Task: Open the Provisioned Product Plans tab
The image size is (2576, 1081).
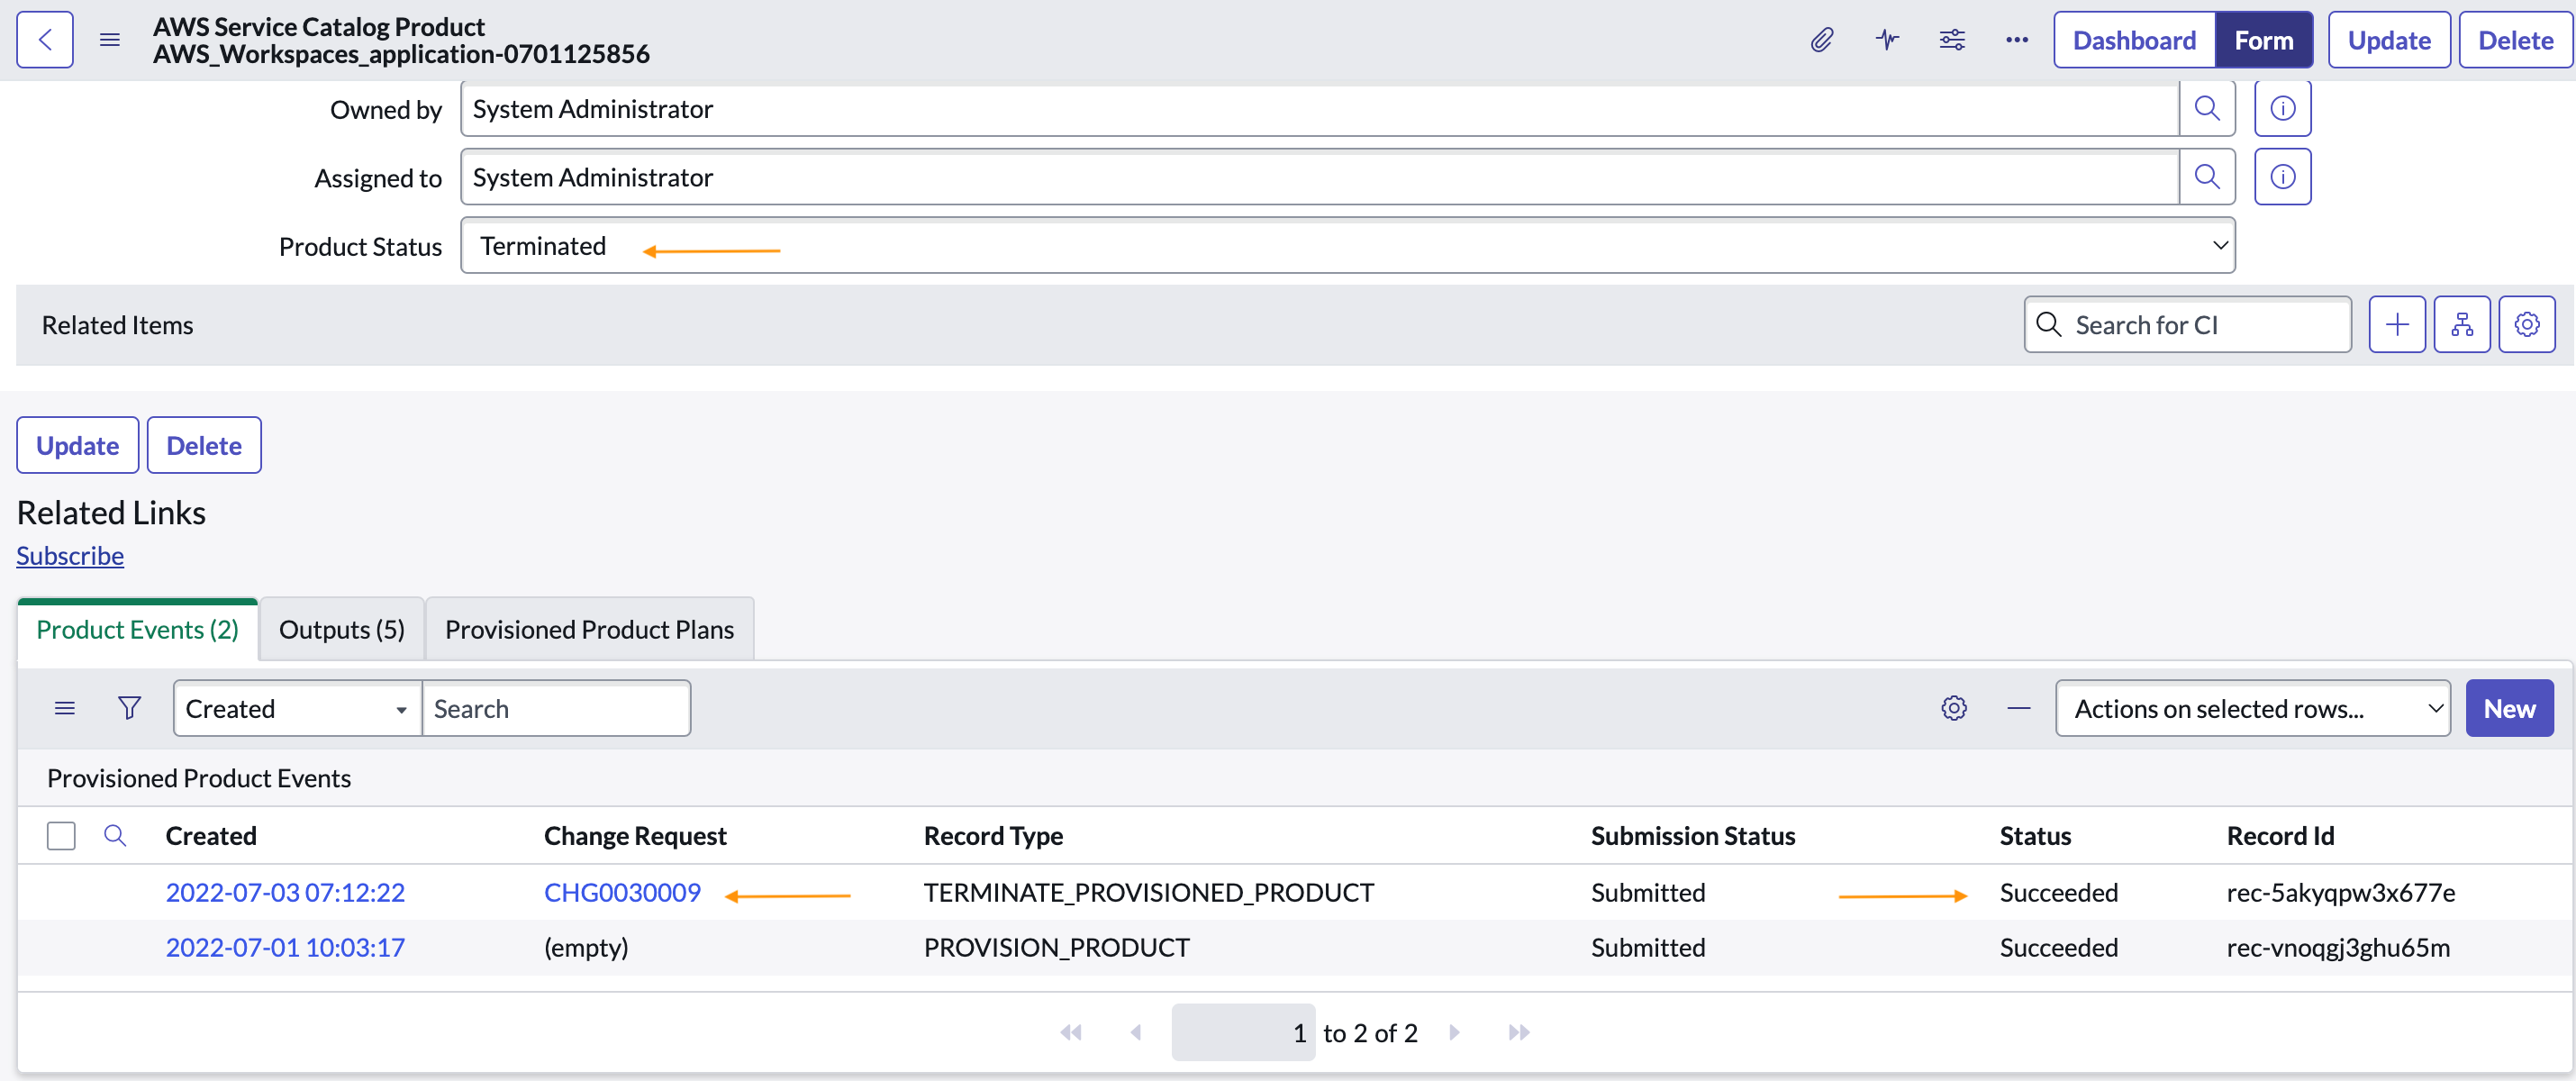Action: (589, 628)
